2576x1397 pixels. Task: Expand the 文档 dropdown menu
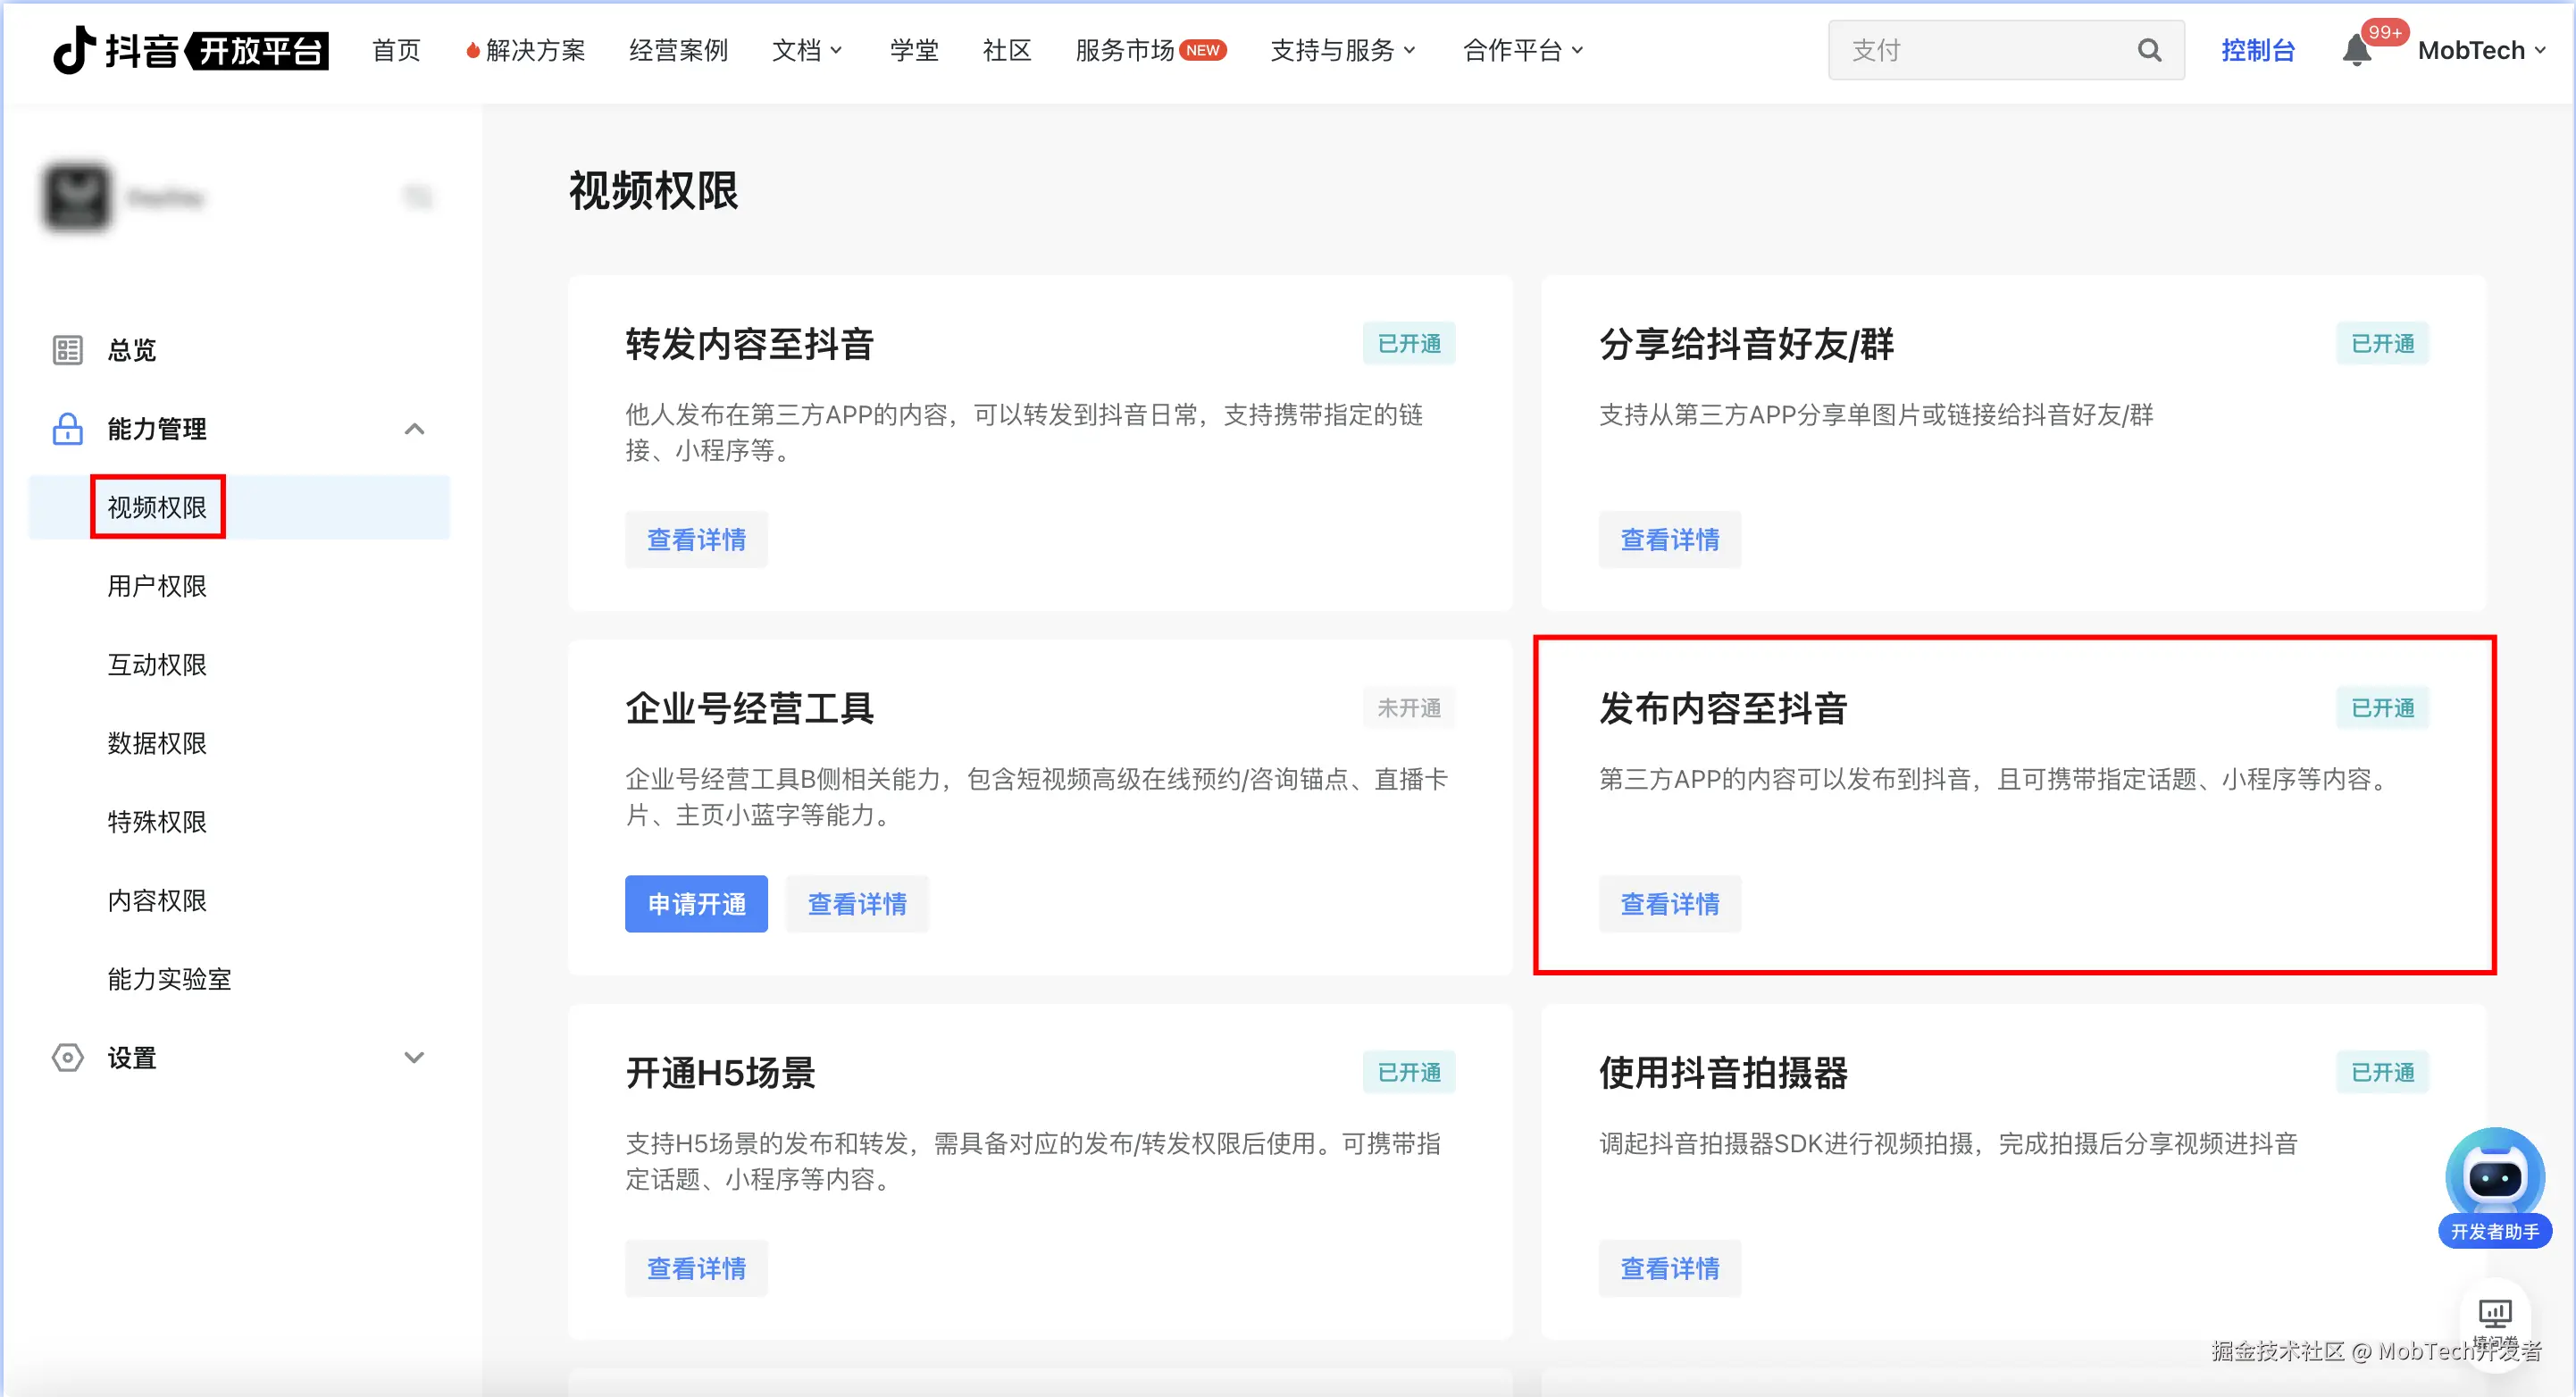807,50
